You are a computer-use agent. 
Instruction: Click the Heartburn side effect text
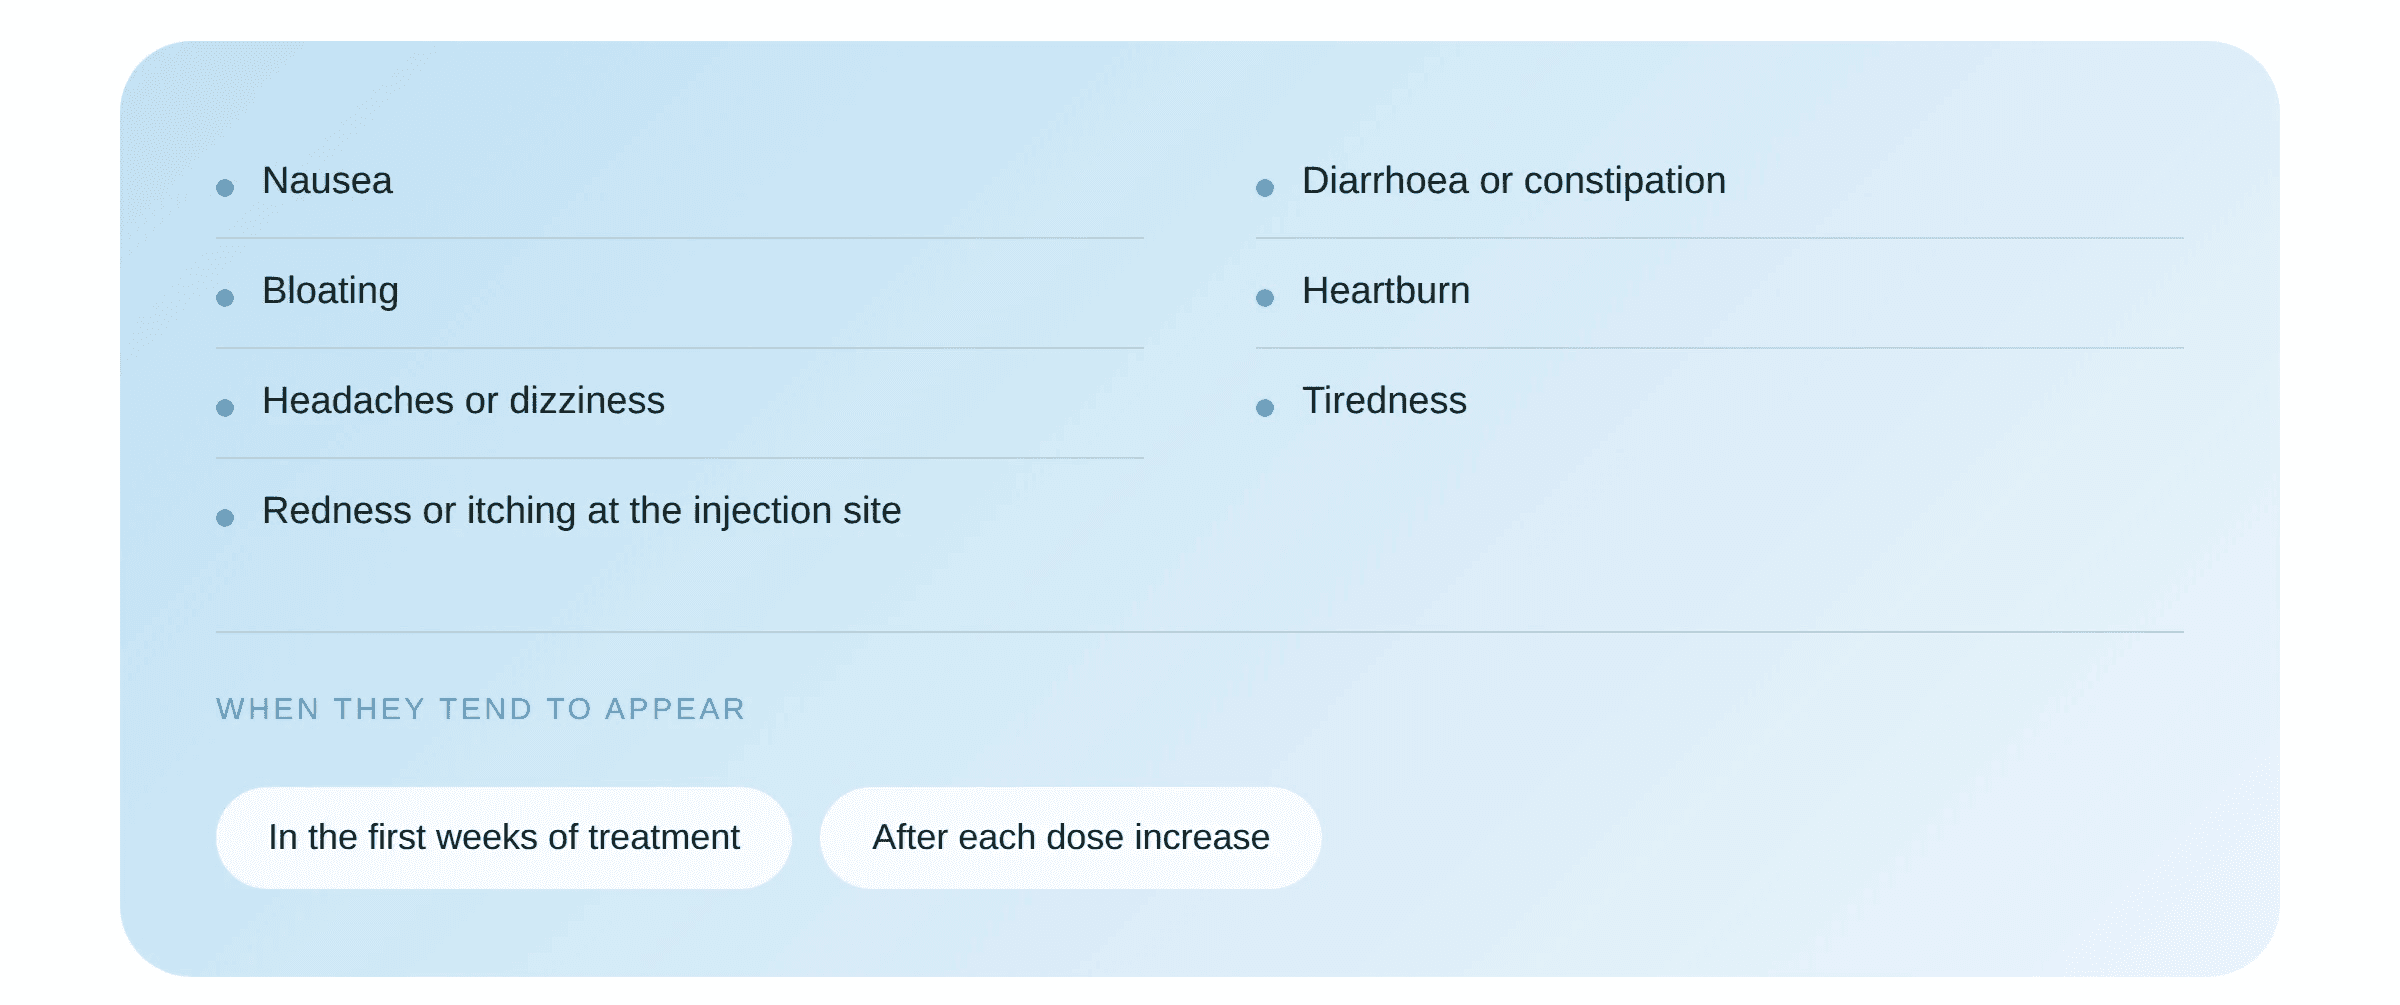coord(1386,291)
